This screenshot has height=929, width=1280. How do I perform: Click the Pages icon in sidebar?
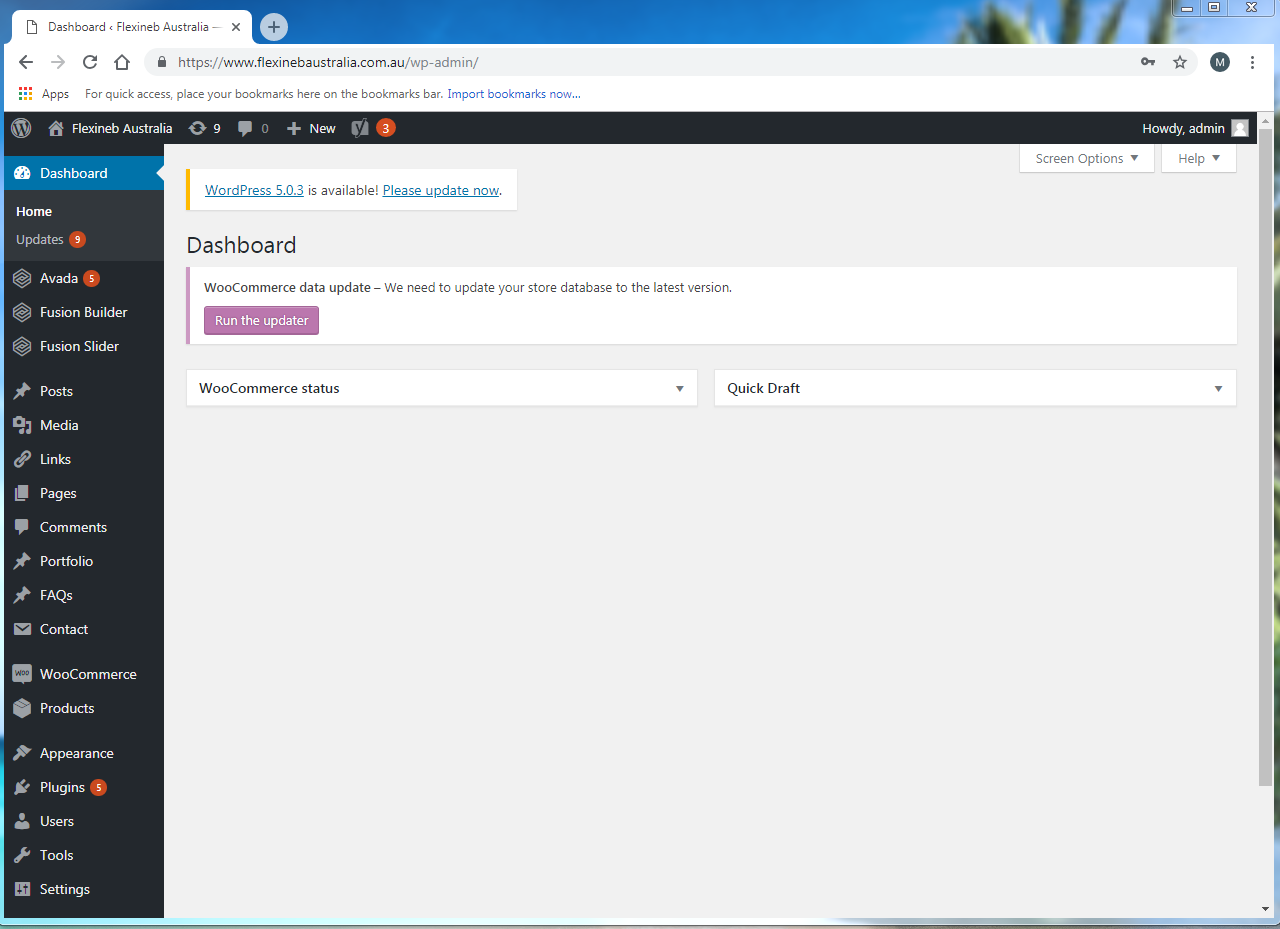pyautogui.click(x=22, y=493)
